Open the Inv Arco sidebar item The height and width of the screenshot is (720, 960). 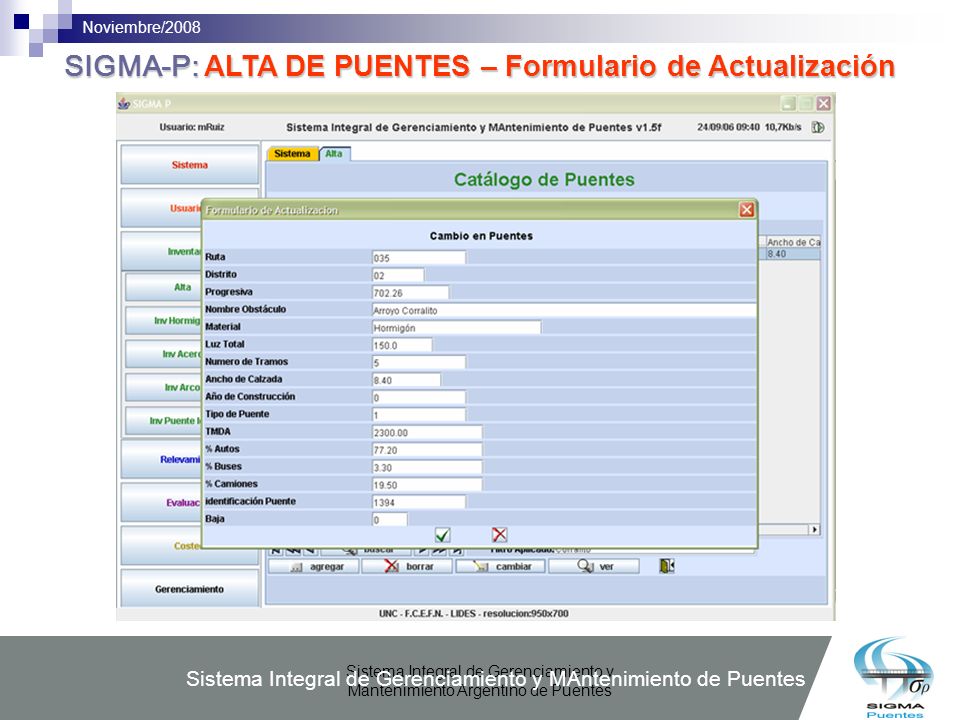point(164,388)
